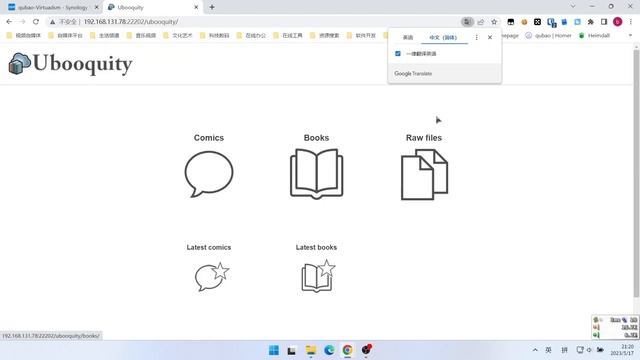Close the Google Translate popup
This screenshot has width=640, height=360.
click(490, 37)
